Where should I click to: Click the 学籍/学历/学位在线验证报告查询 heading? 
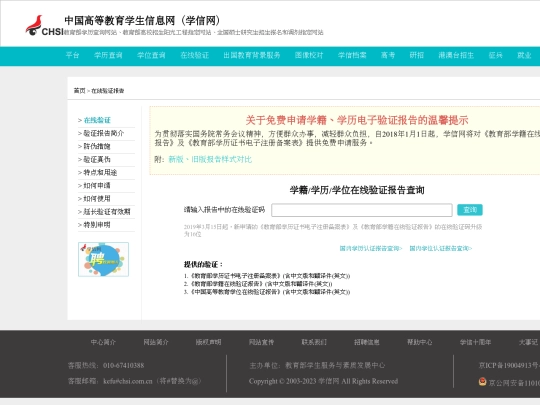[x=357, y=190]
